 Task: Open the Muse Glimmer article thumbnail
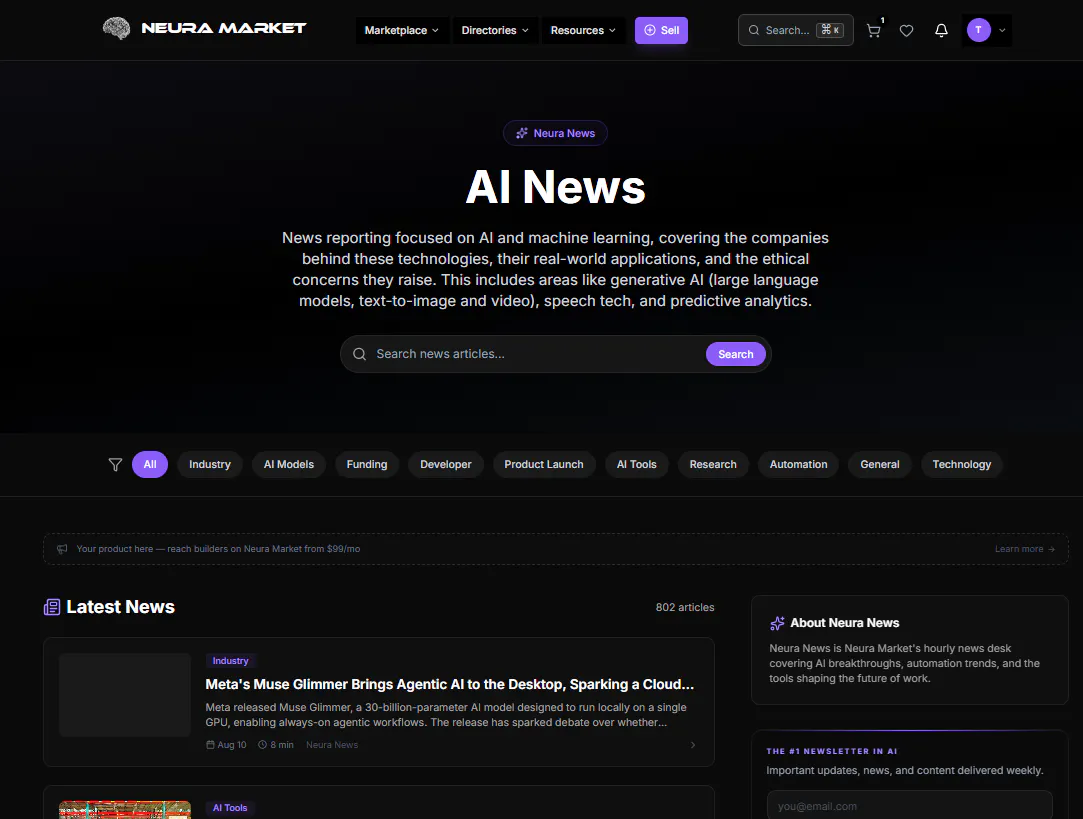[x=125, y=695]
